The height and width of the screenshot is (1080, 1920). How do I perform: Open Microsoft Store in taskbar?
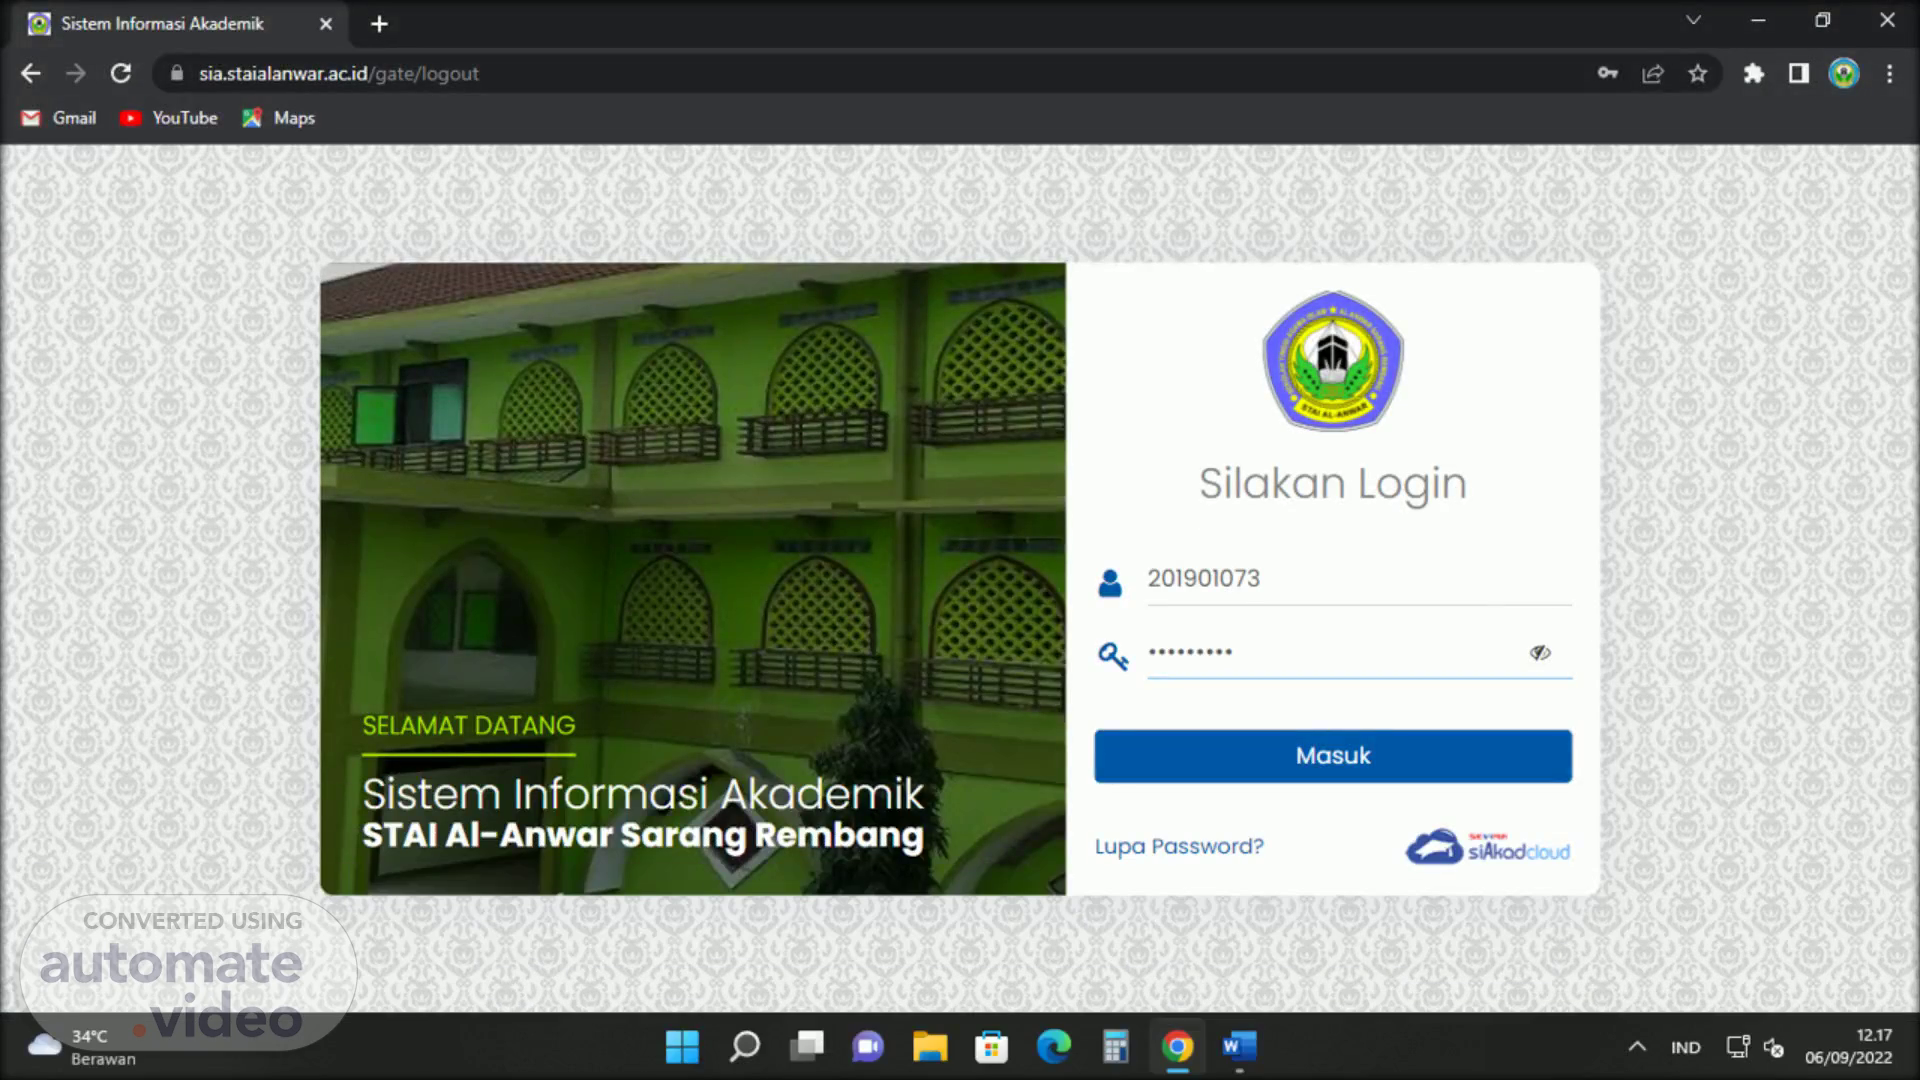(991, 1047)
